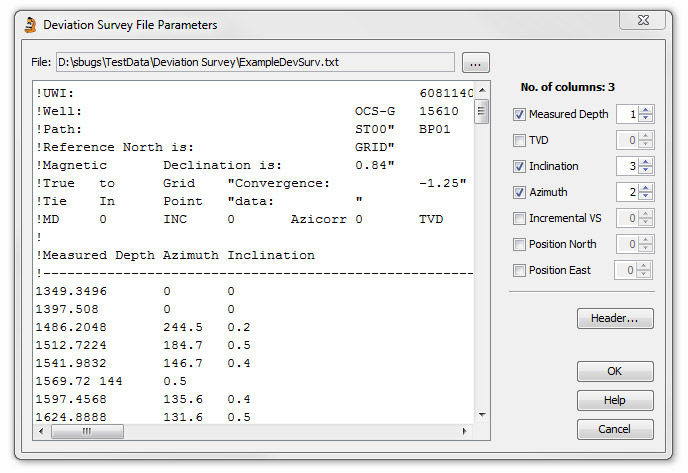The width and height of the screenshot is (688, 473).
Task: Decrease the Inclination column number
Action: 645,170
